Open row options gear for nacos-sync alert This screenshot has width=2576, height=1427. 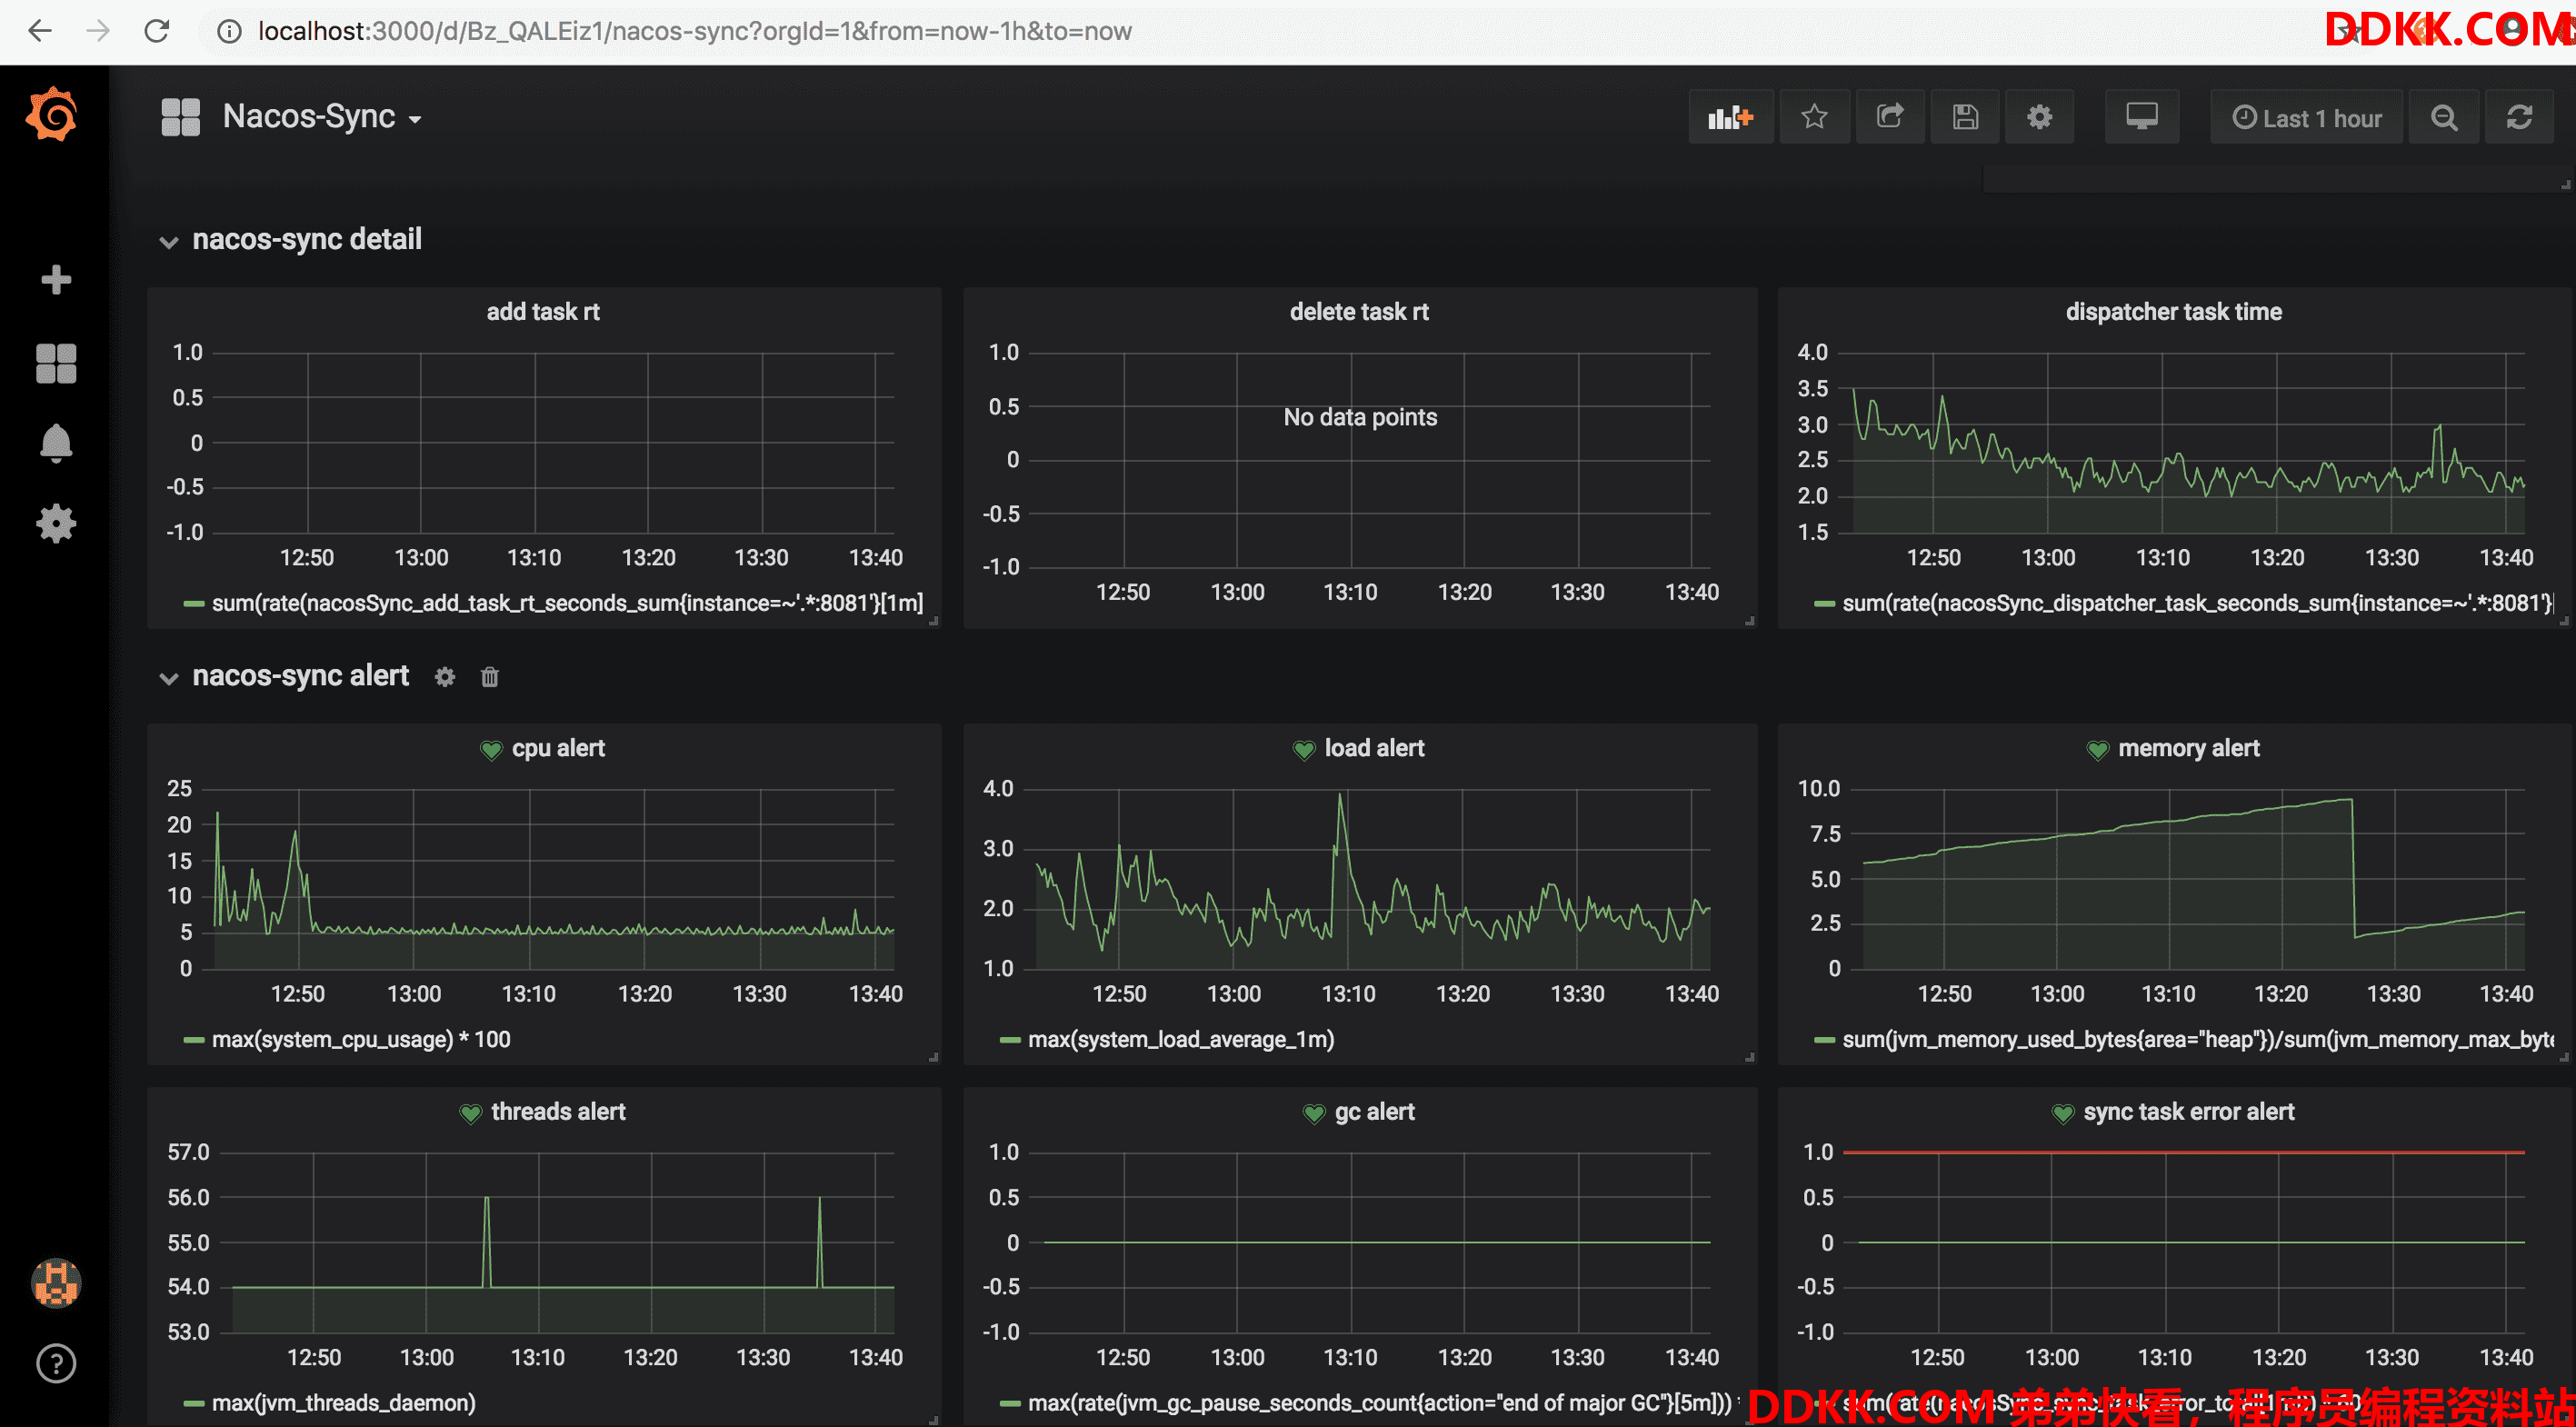click(x=445, y=677)
